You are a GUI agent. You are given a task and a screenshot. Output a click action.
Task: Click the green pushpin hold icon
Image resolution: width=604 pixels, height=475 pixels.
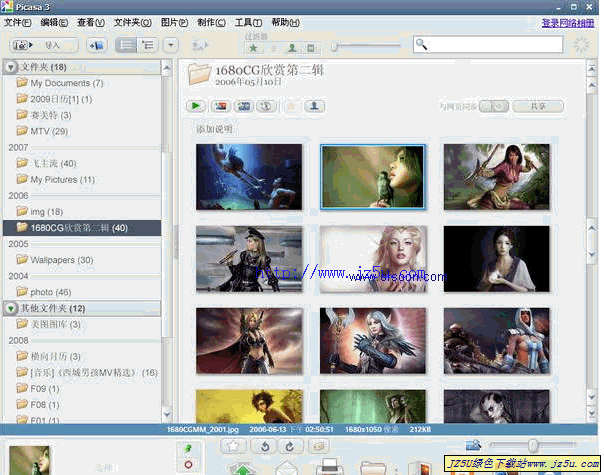188,448
